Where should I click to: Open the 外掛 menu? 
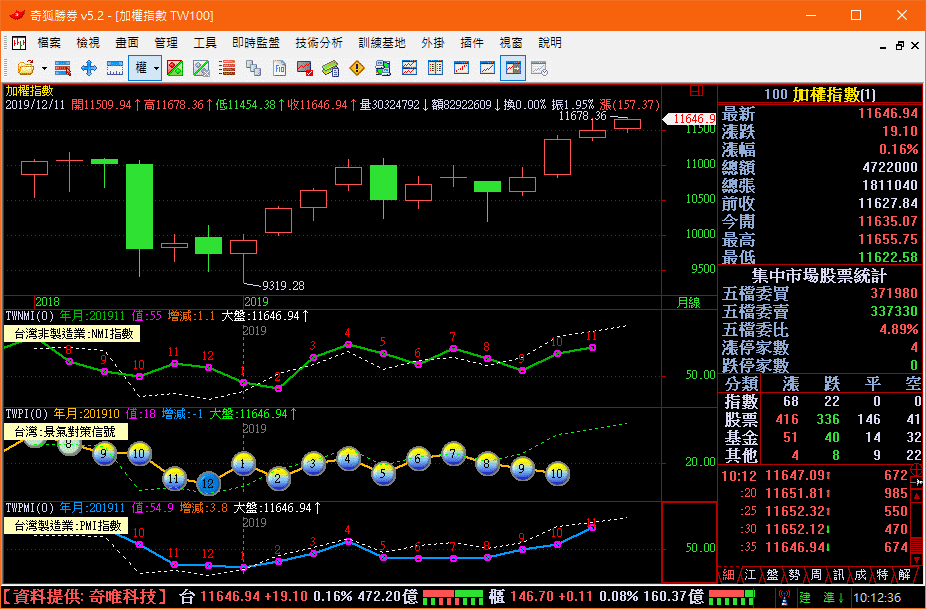(433, 43)
